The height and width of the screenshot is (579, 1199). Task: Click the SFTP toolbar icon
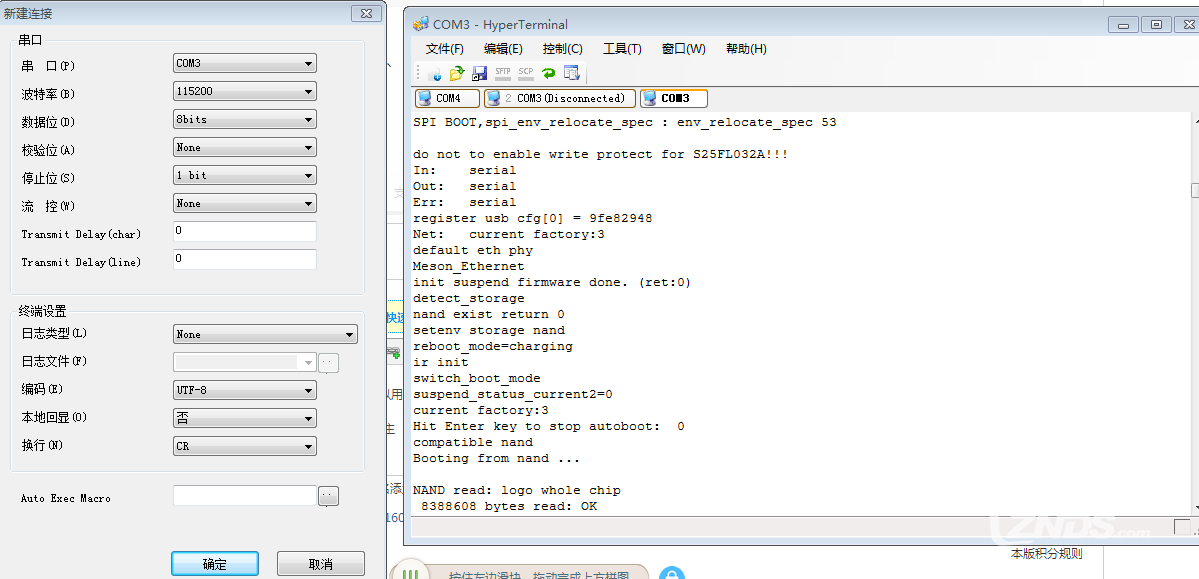(502, 73)
